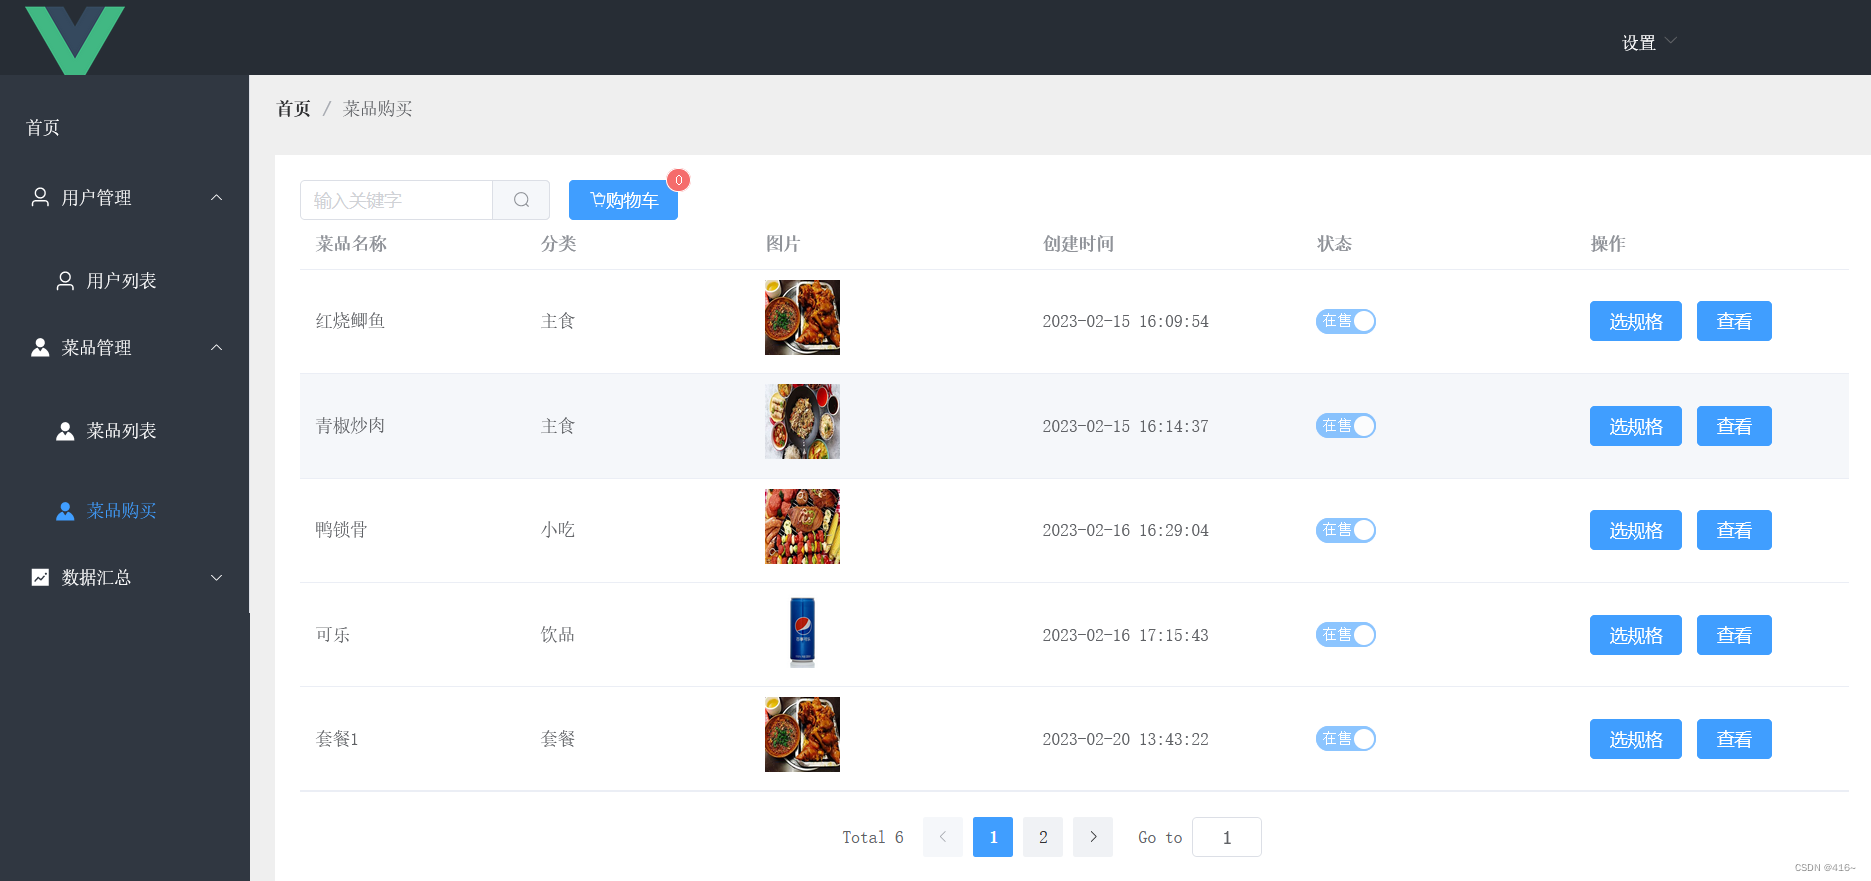This screenshot has height=881, width=1871.
Task: Open the 设置 dropdown in header
Action: tap(1649, 42)
